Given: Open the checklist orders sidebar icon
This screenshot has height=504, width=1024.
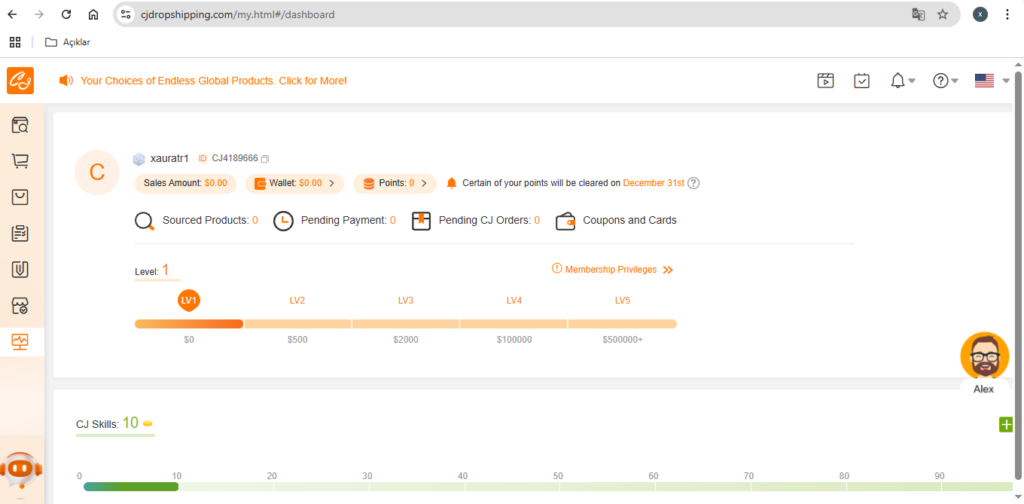Looking at the screenshot, I should [x=20, y=233].
